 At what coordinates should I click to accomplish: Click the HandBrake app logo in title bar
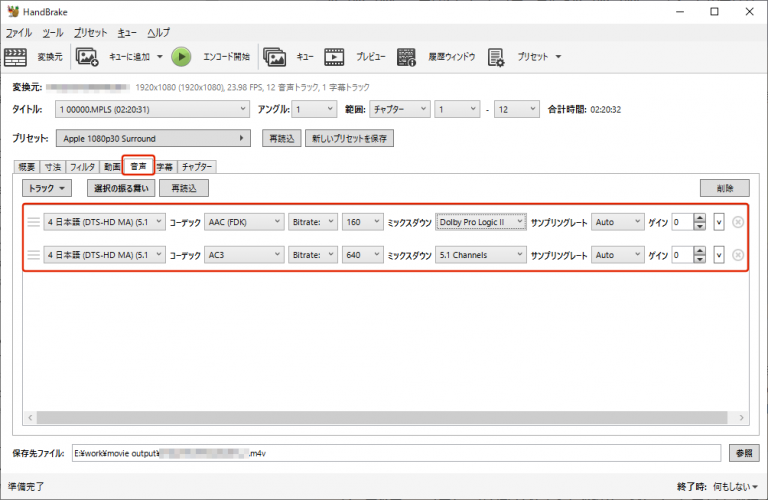pyautogui.click(x=13, y=11)
